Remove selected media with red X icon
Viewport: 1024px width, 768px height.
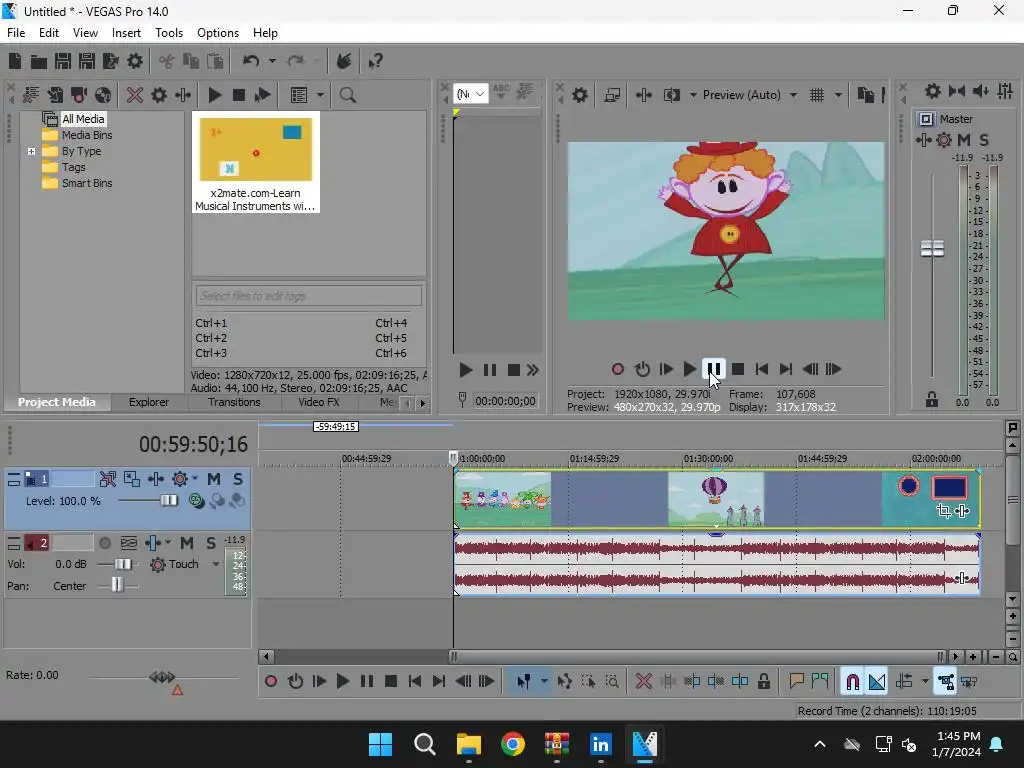(x=135, y=95)
